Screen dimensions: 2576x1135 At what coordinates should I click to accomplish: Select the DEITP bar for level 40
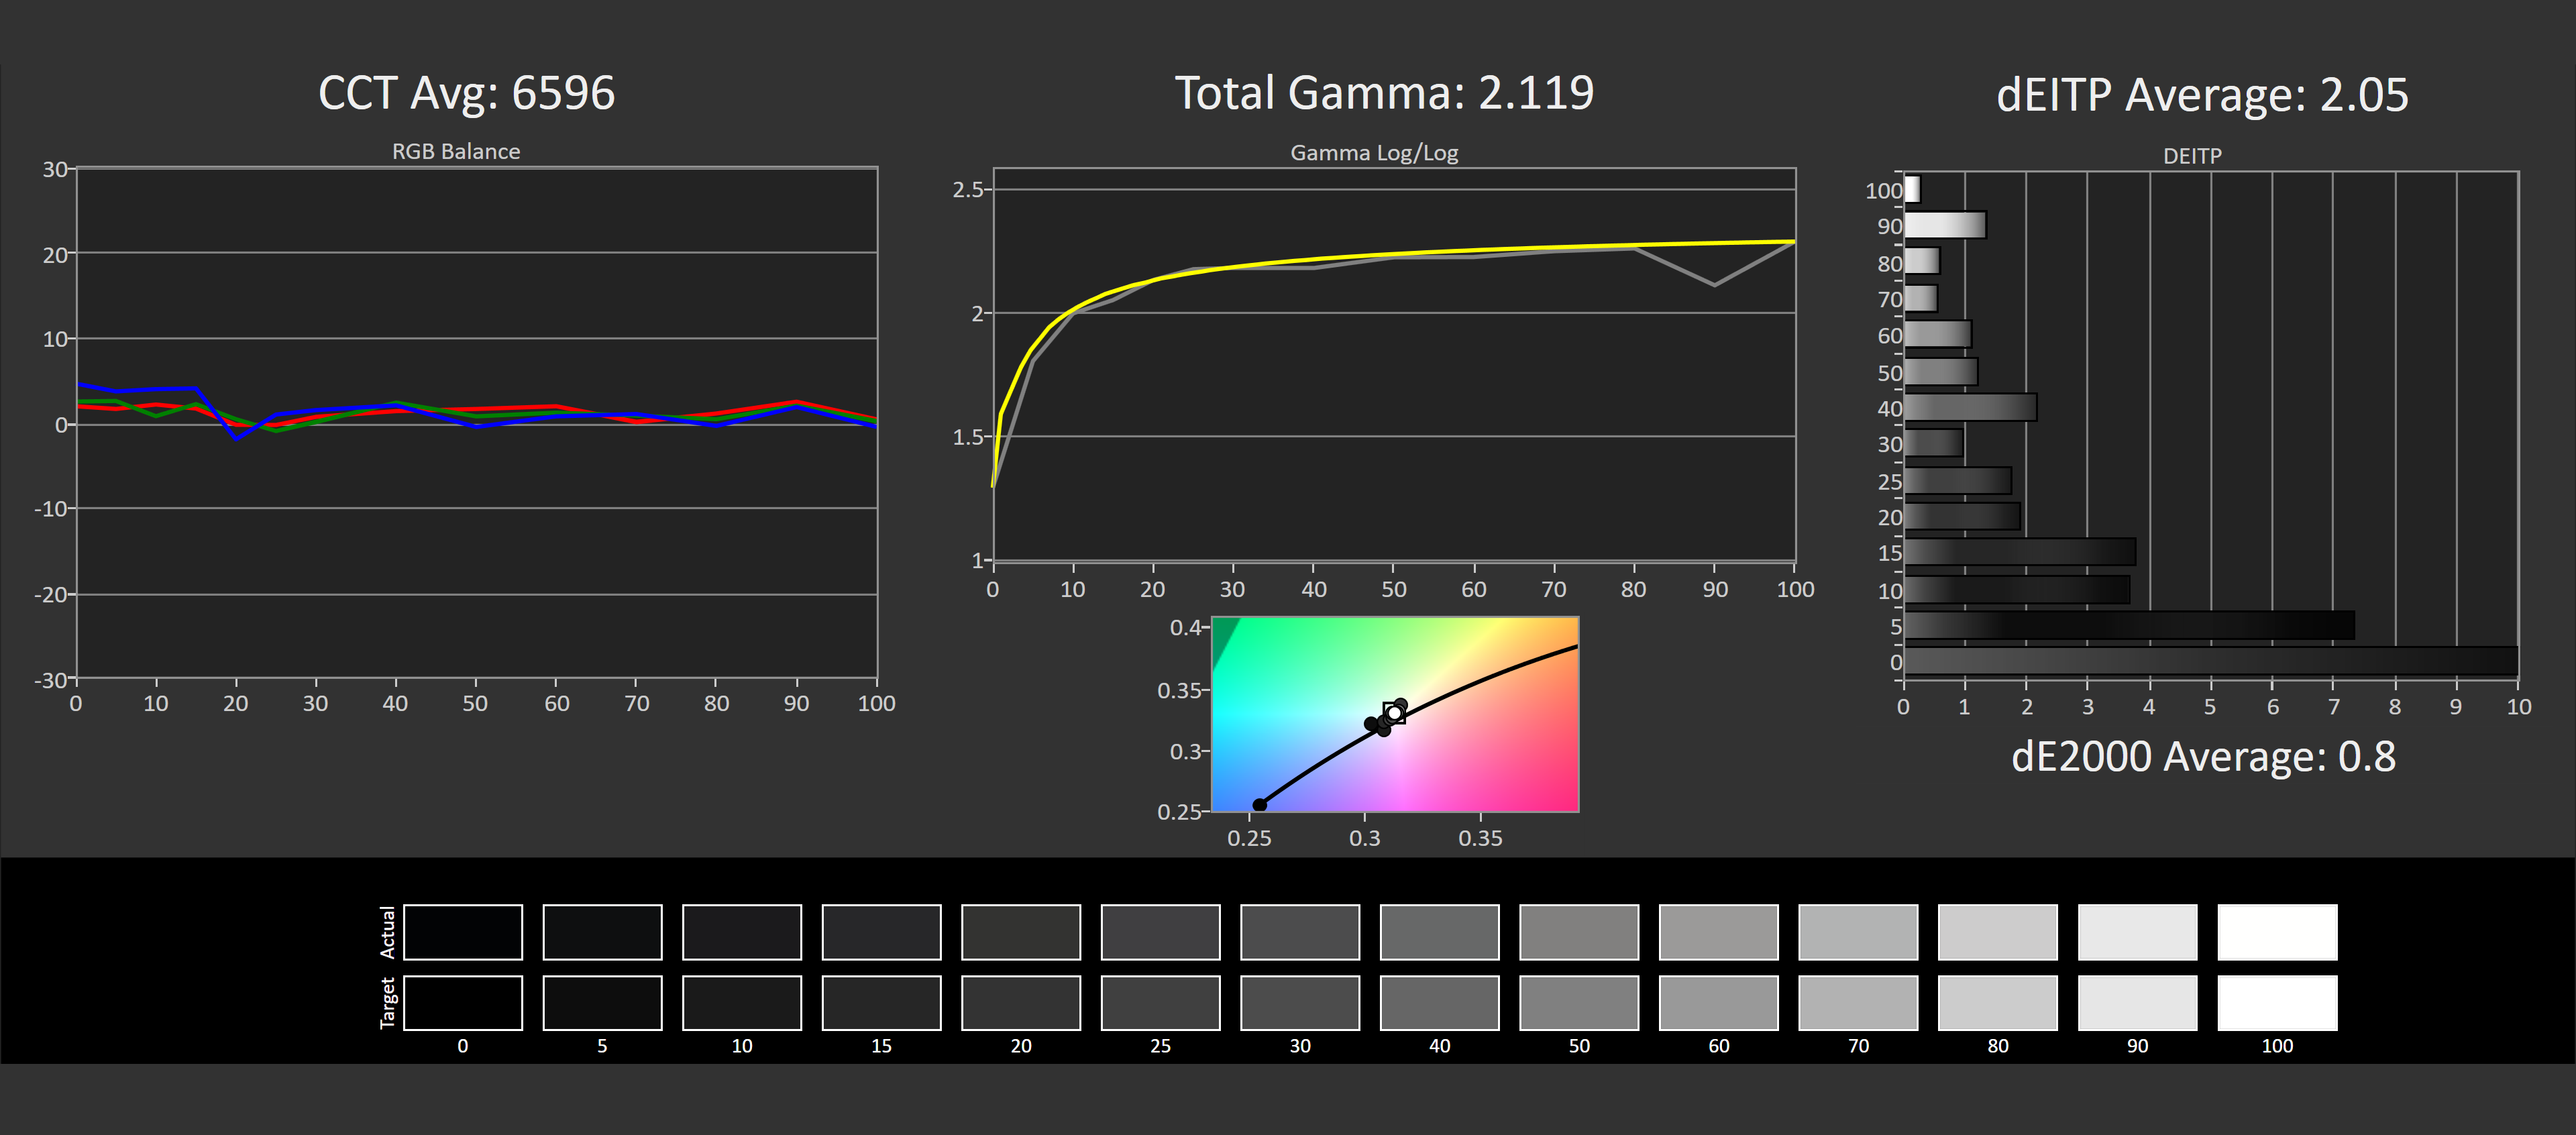pyautogui.click(x=1970, y=408)
